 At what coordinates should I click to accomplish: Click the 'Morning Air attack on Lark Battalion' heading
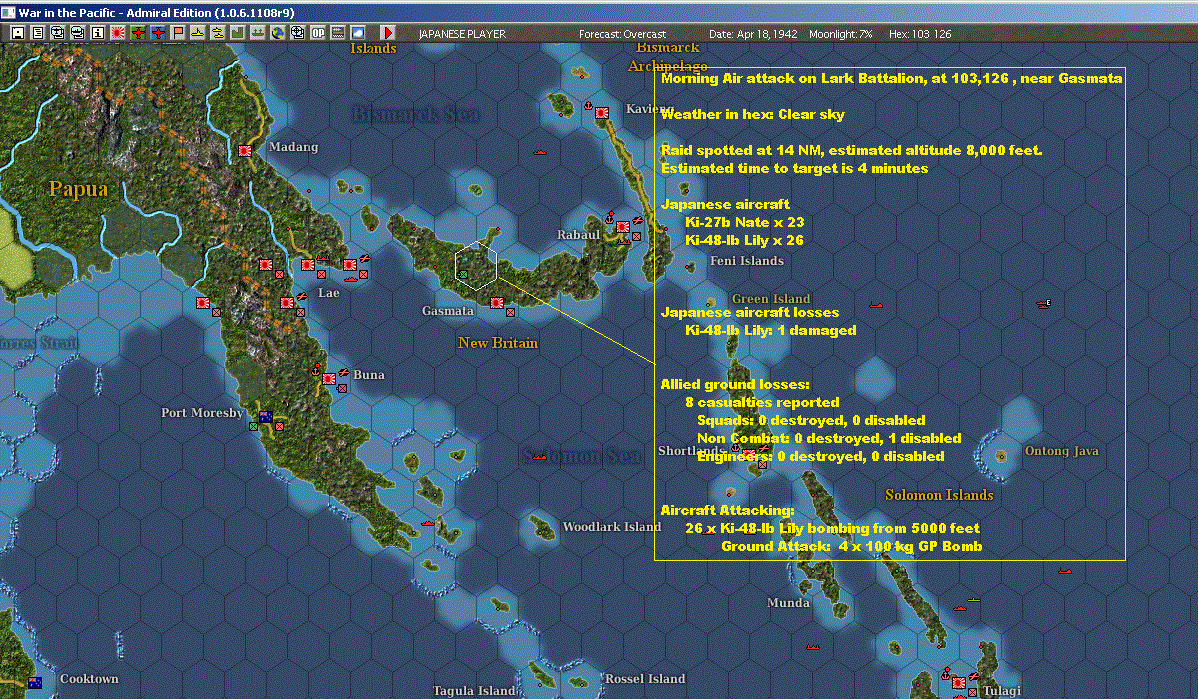coord(892,78)
